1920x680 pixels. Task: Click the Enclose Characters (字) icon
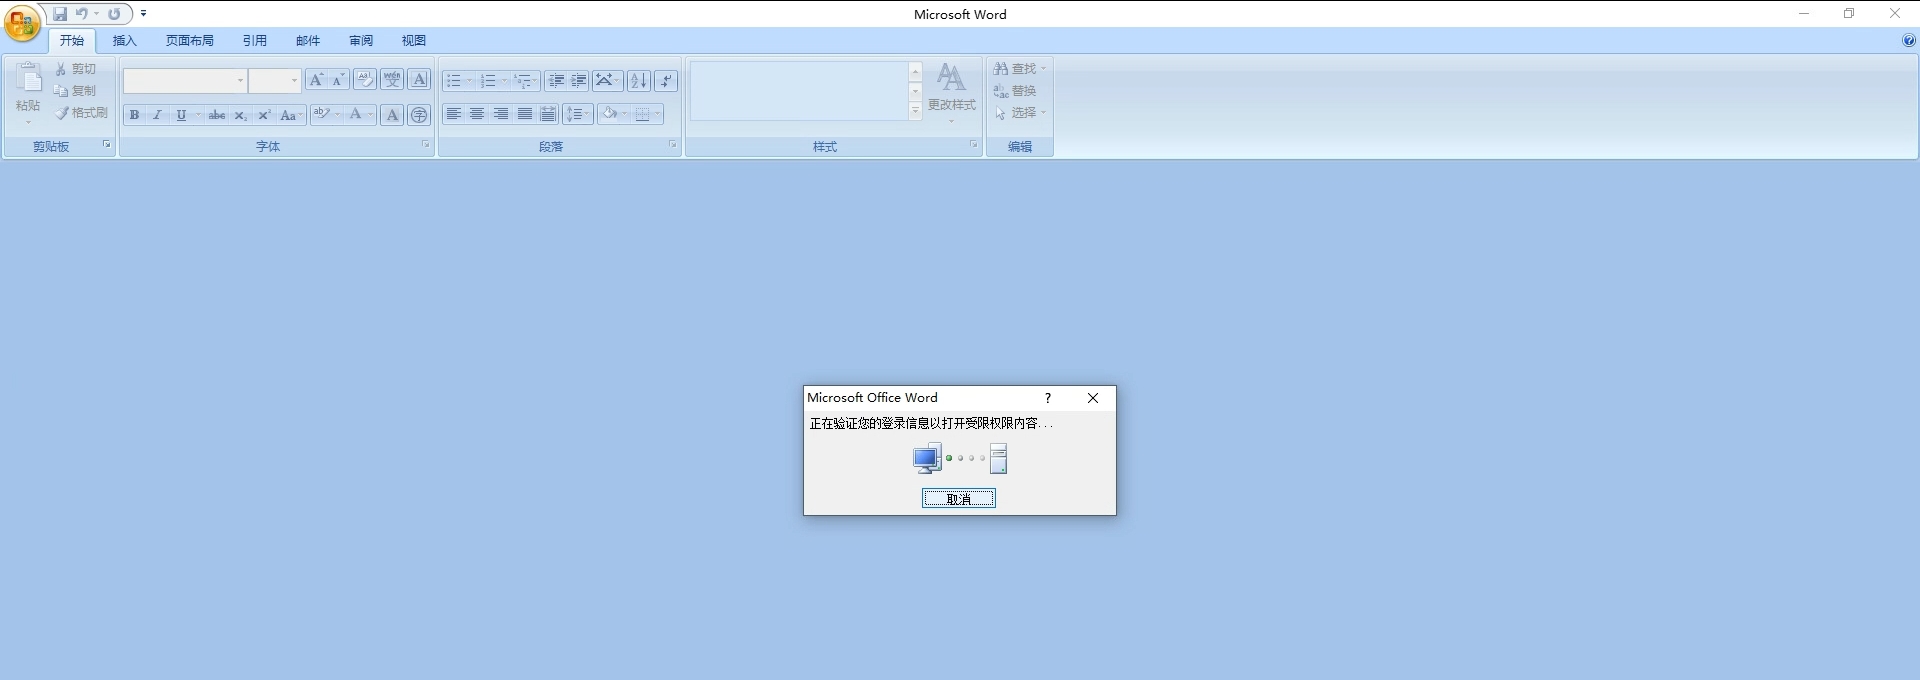click(x=420, y=115)
